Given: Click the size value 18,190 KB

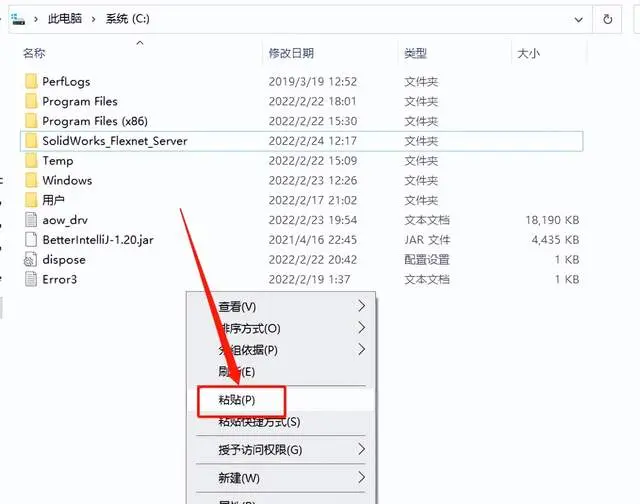Looking at the screenshot, I should pyautogui.click(x=552, y=220).
